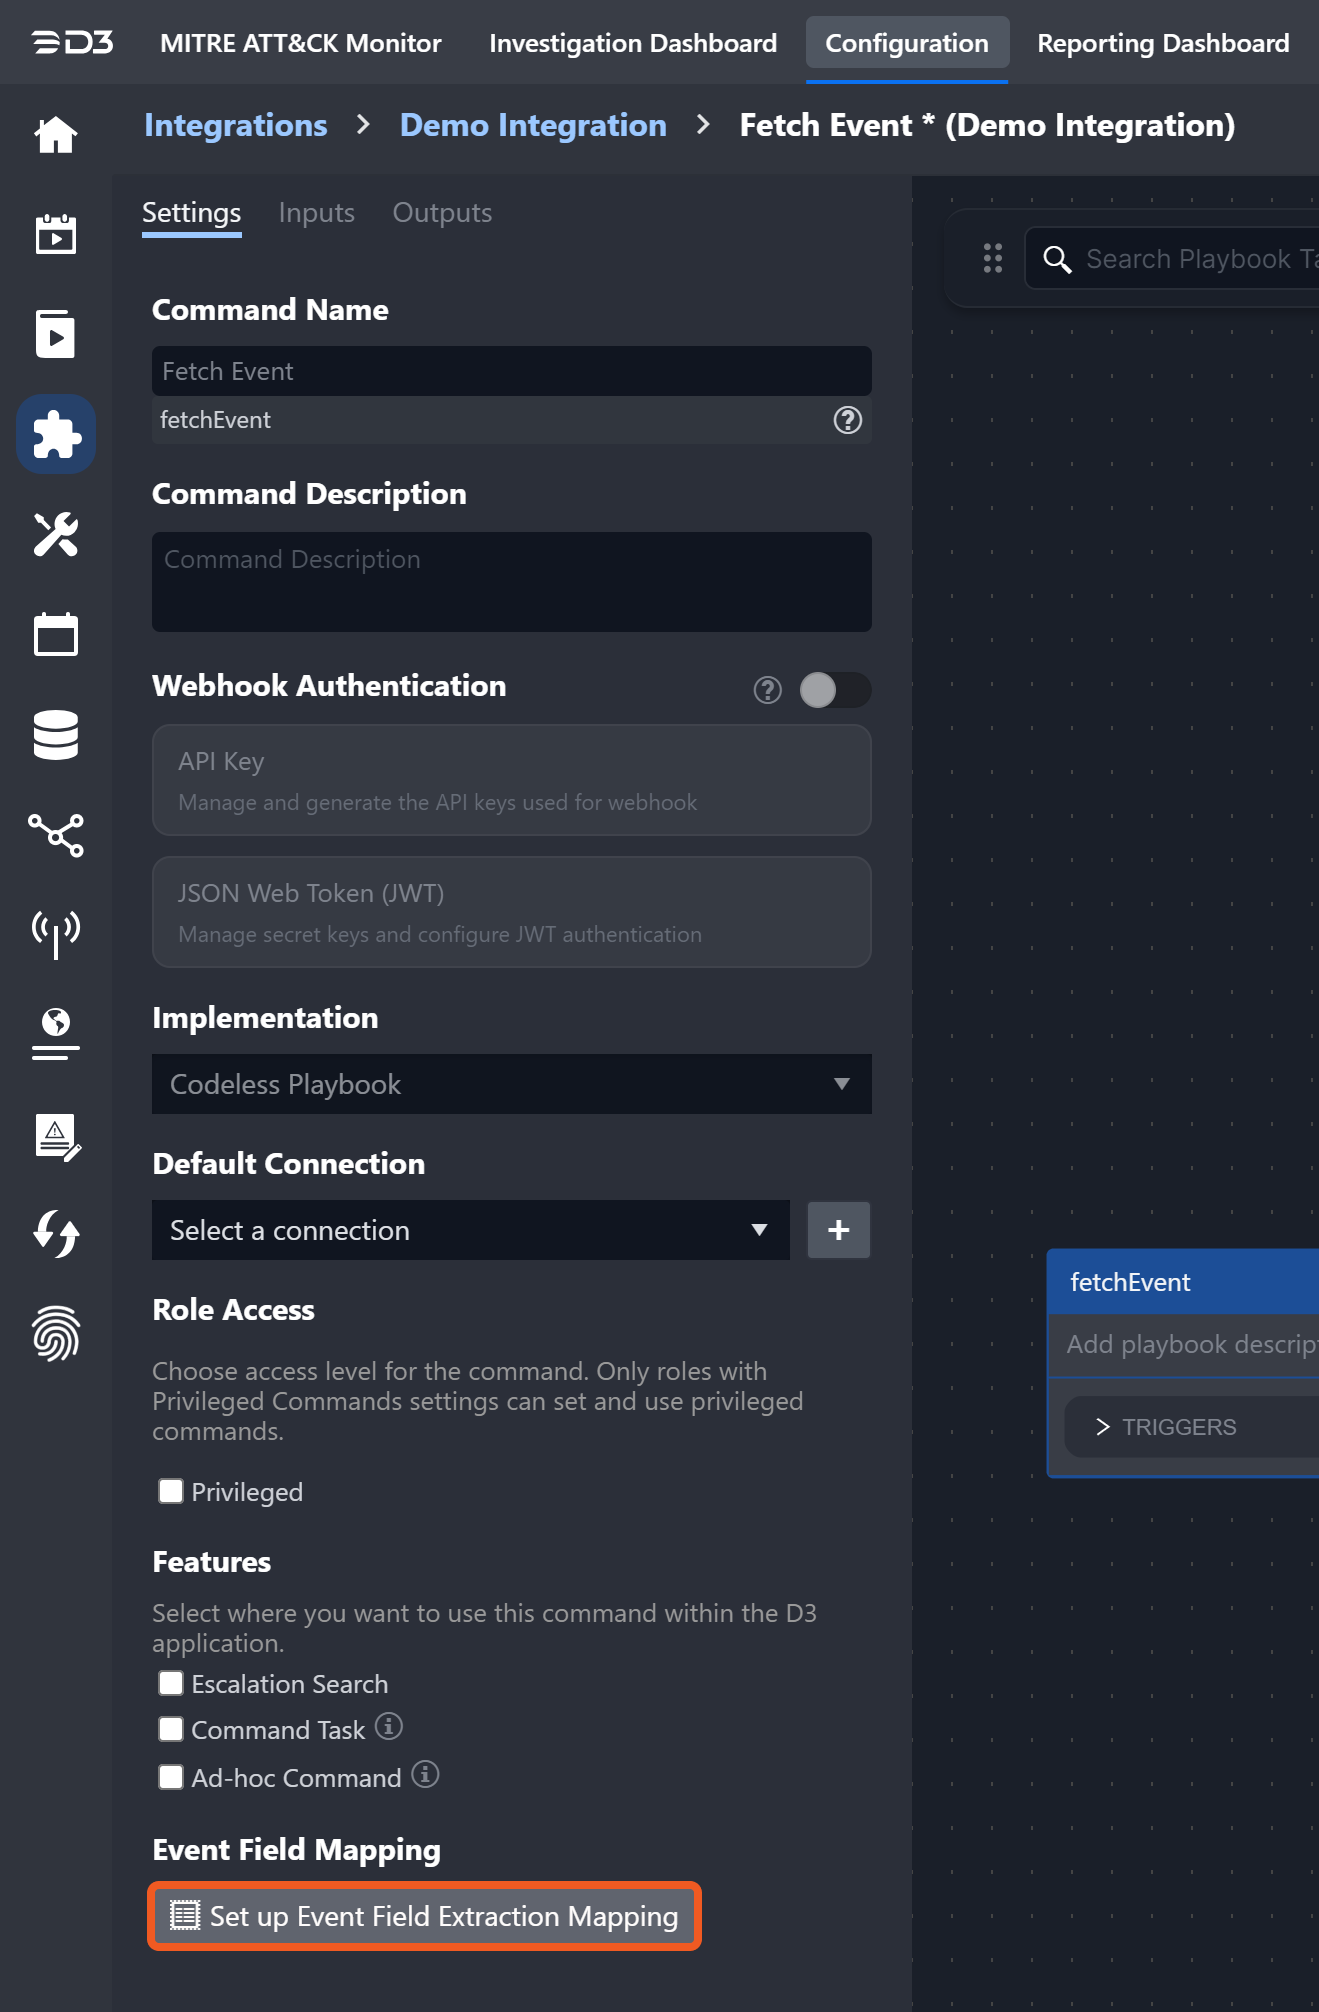Open the API Key webhook option

pos(512,780)
